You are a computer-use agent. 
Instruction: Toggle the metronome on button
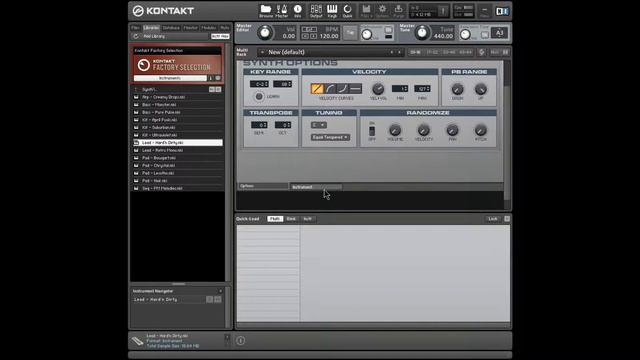tap(389, 30)
